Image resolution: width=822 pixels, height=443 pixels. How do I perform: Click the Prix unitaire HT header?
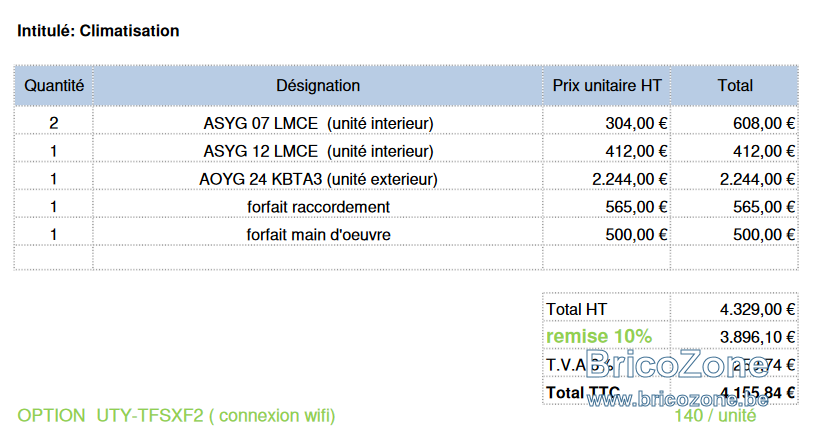(x=607, y=86)
